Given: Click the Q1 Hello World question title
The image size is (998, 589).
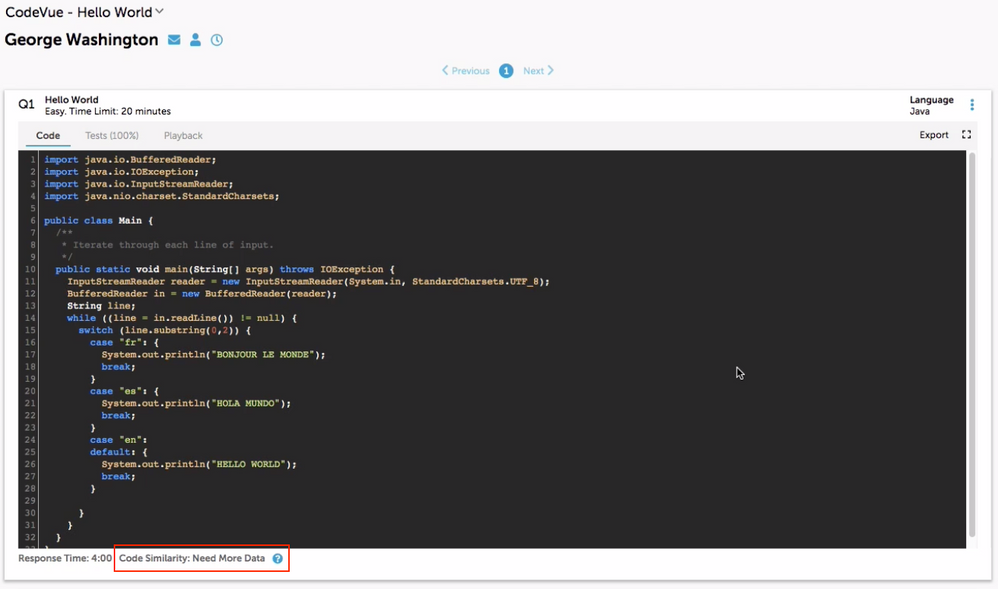Looking at the screenshot, I should click(70, 100).
